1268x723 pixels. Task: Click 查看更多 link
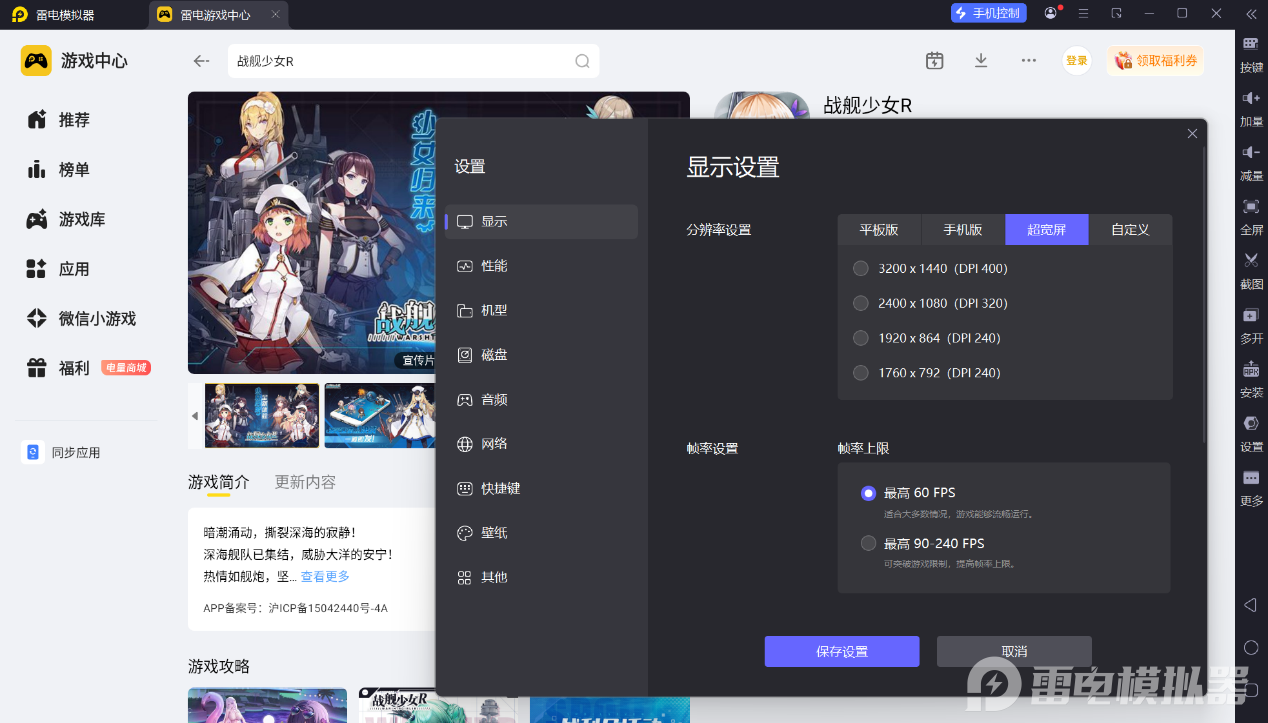[x=325, y=577]
